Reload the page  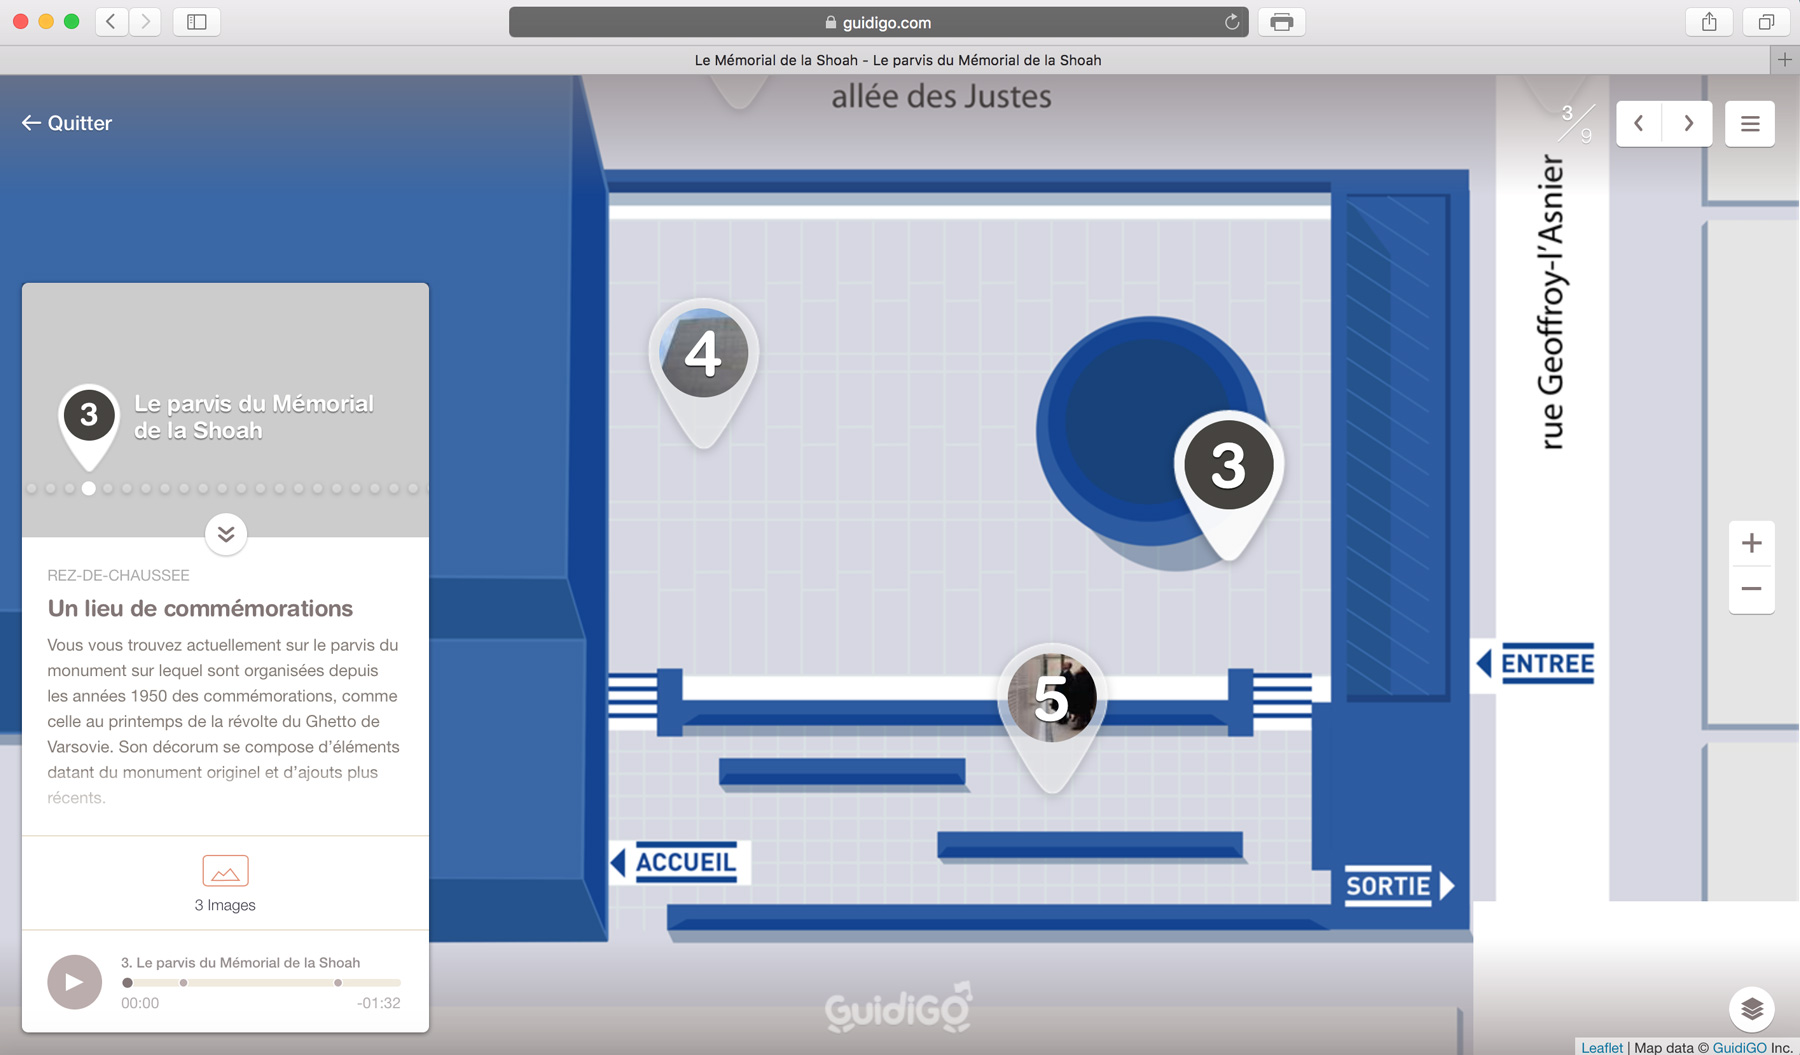[1231, 22]
